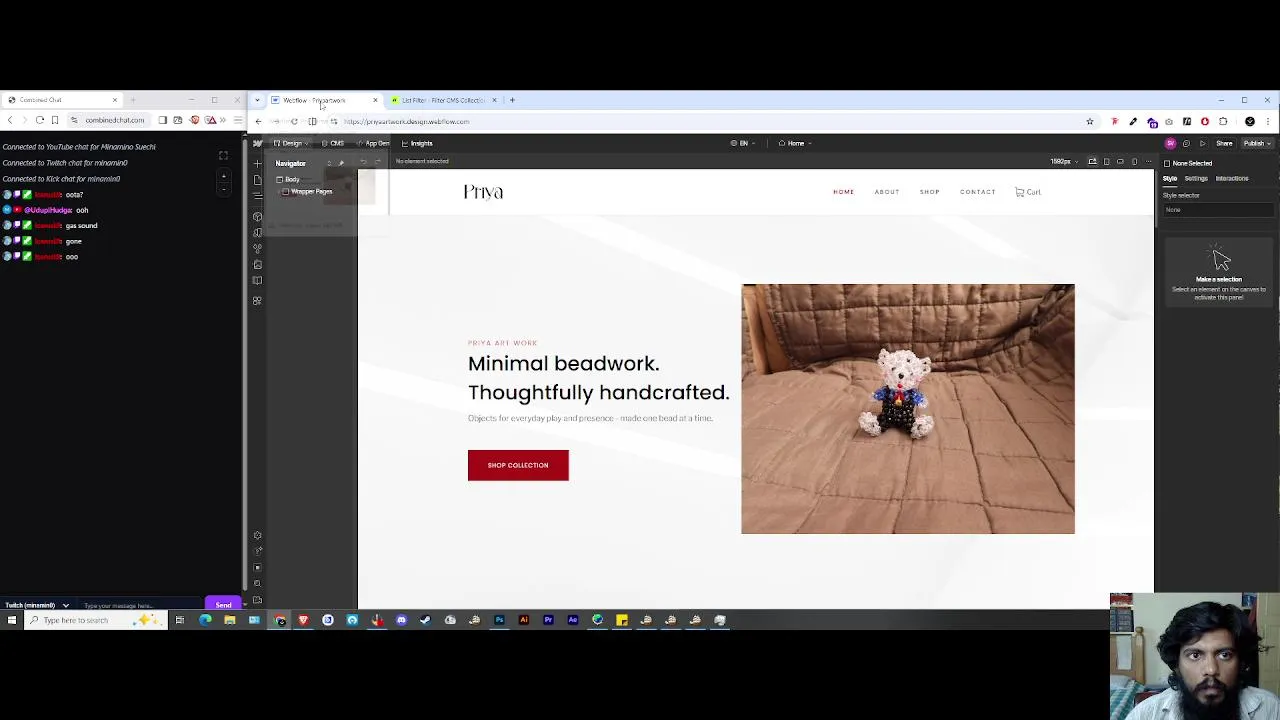Select the Style tab in right panel
The height and width of the screenshot is (720, 1280).
coord(1170,178)
